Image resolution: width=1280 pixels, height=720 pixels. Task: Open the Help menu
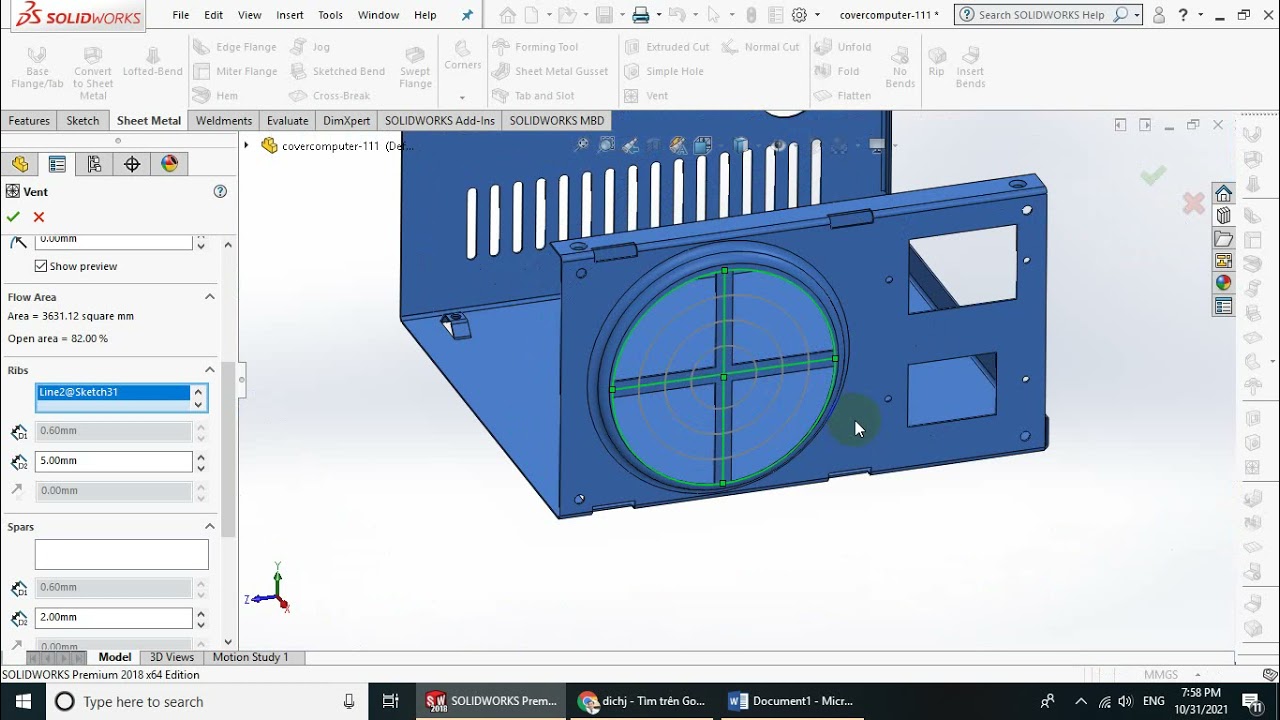pos(425,15)
